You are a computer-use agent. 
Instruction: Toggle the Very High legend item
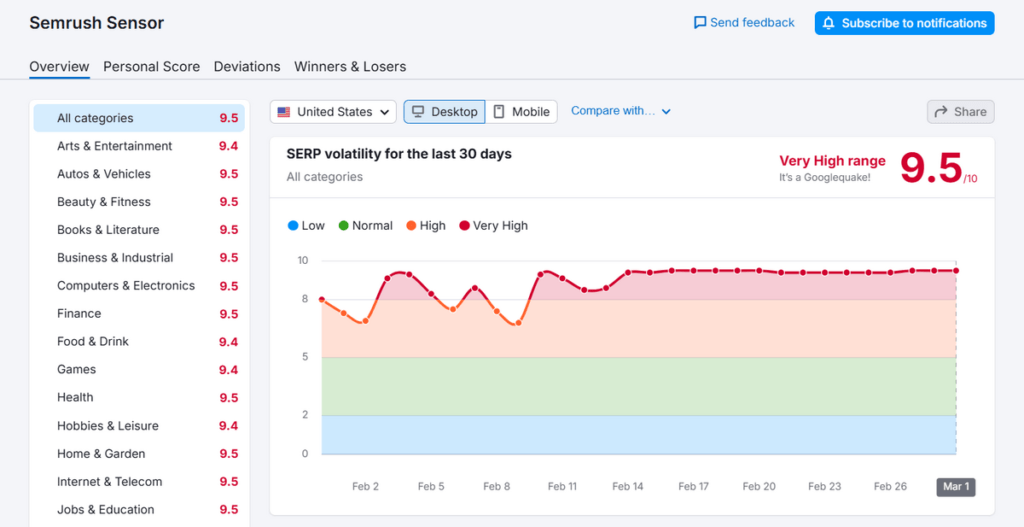click(494, 226)
